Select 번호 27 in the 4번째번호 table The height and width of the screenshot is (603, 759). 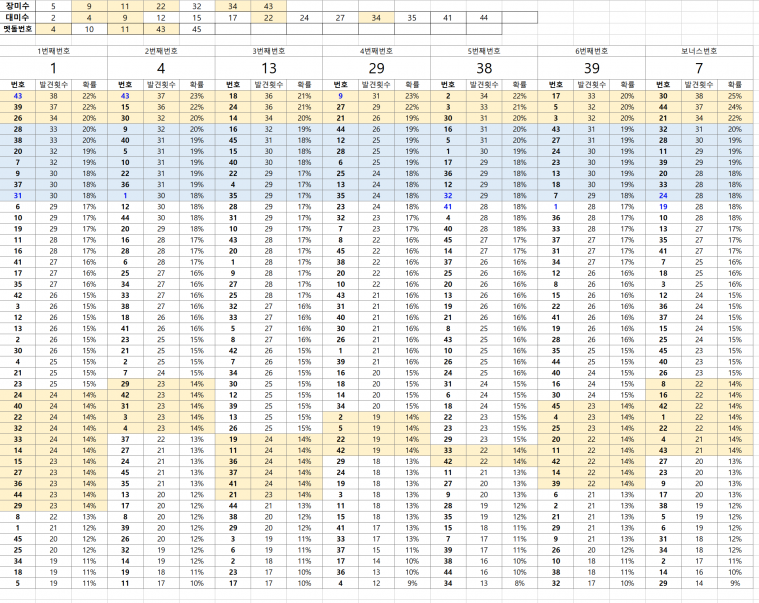[x=340, y=107]
